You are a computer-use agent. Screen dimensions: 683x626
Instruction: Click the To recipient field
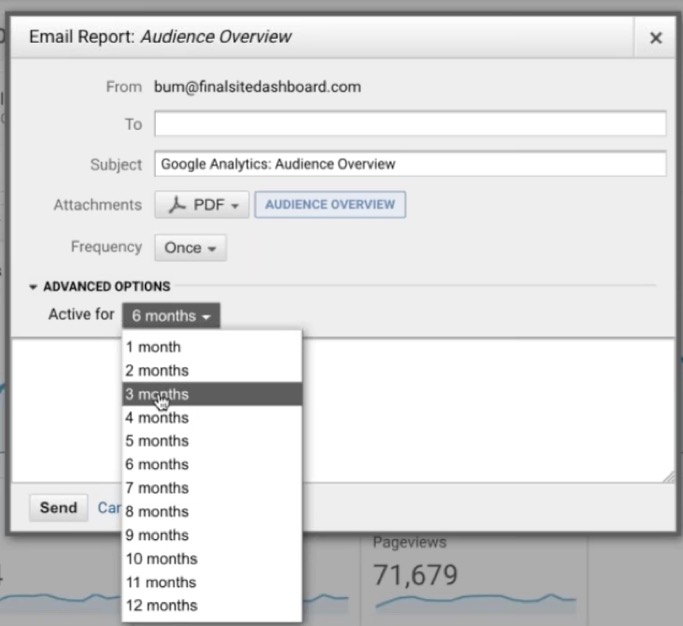(x=410, y=124)
